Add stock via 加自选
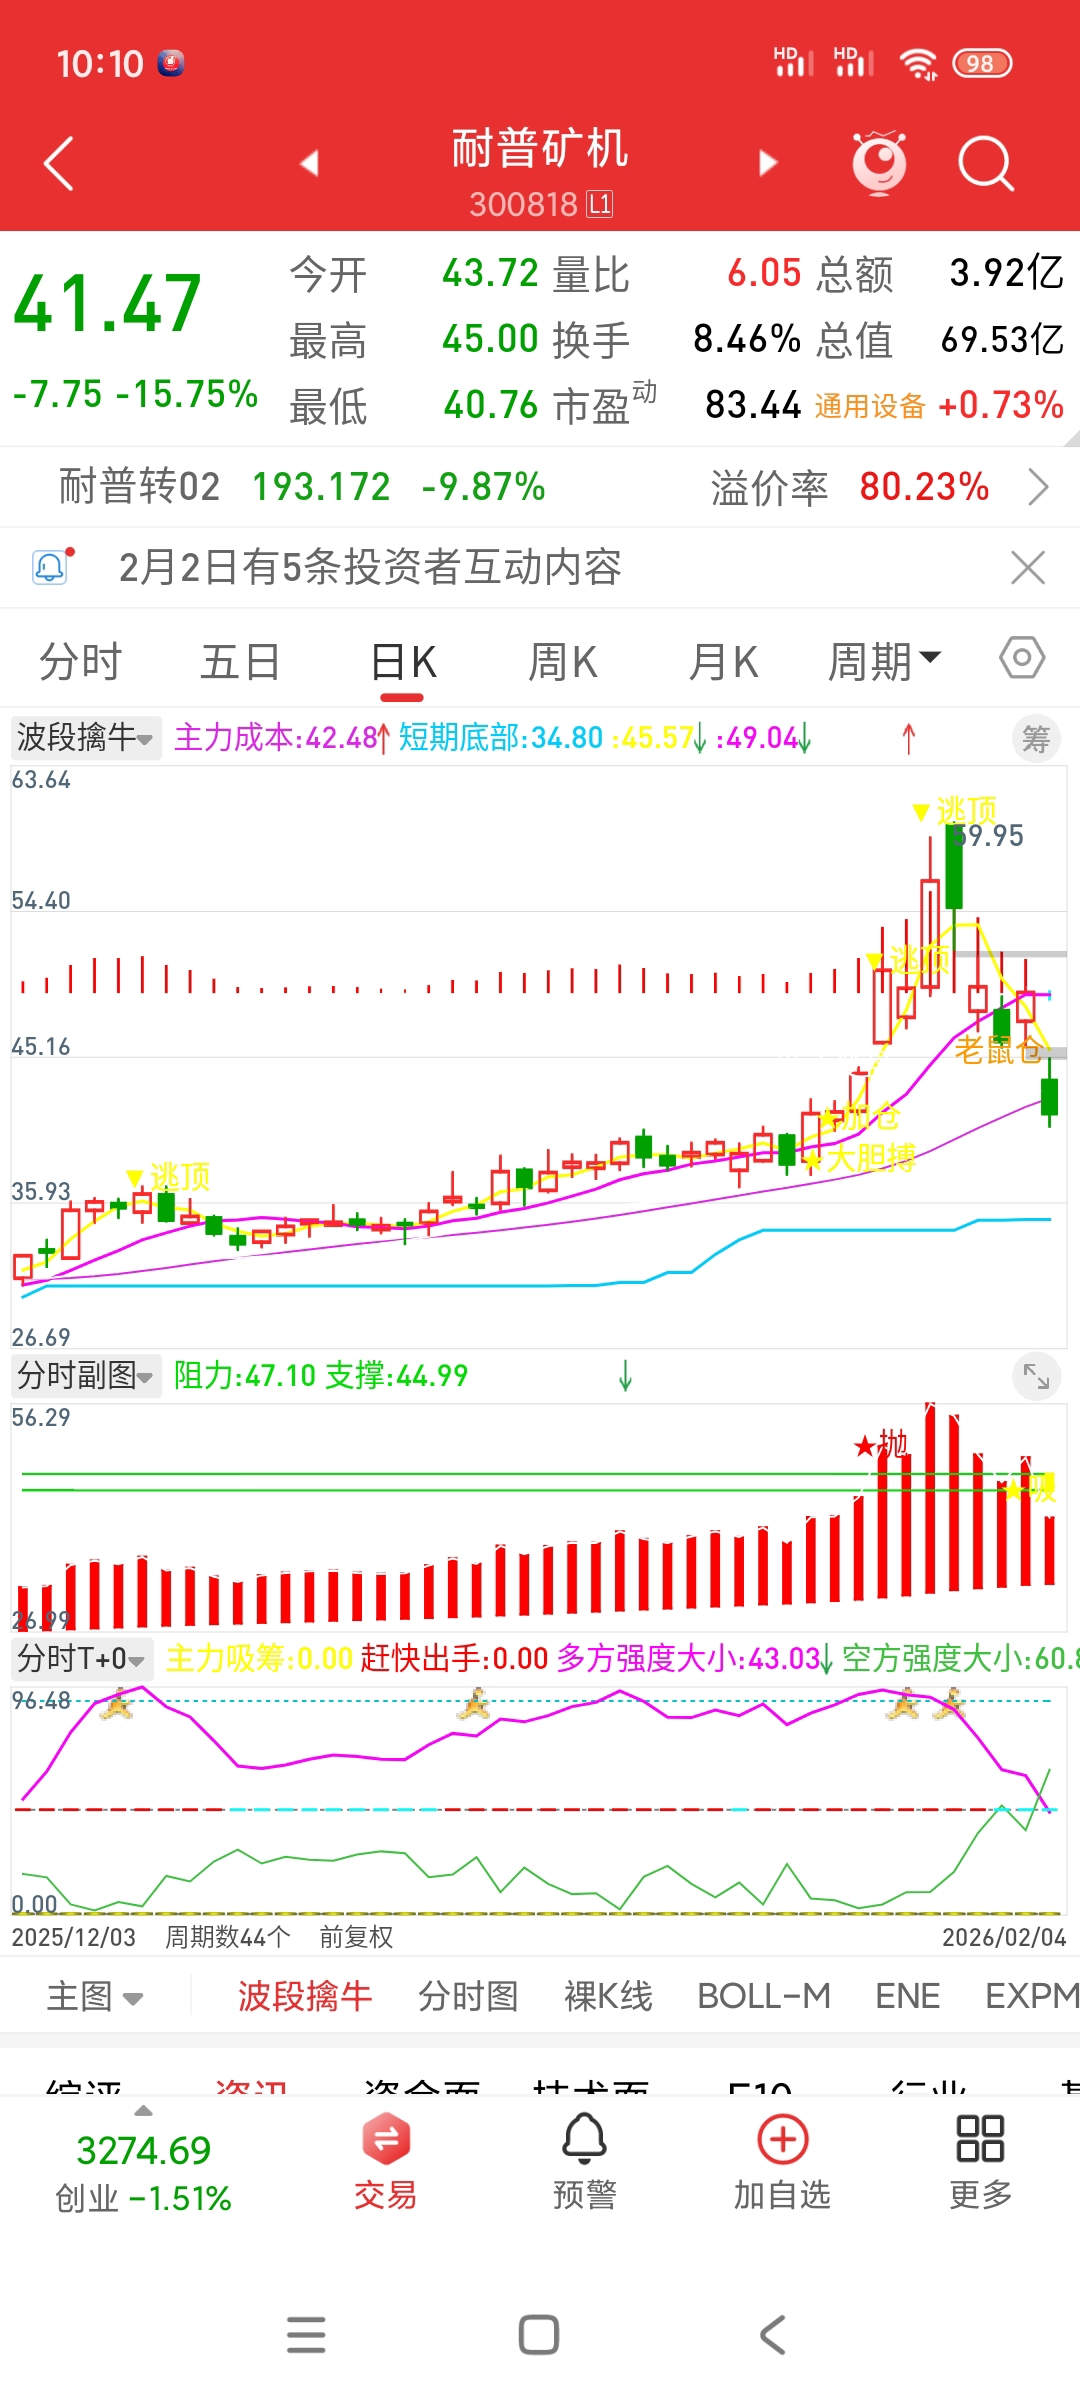Screen dimensions: 1080x2400 782,2160
